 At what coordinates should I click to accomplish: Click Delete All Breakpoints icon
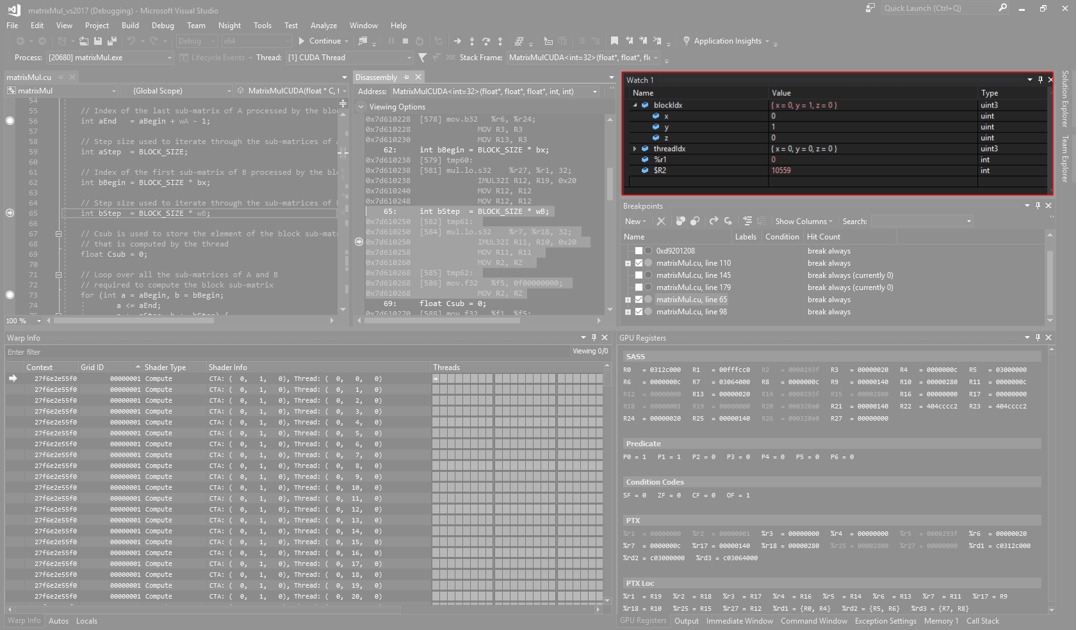[680, 221]
